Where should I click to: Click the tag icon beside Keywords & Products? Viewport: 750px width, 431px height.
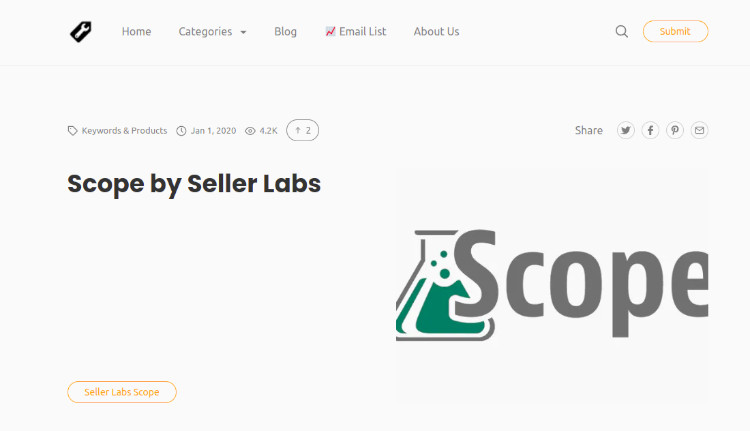(72, 131)
